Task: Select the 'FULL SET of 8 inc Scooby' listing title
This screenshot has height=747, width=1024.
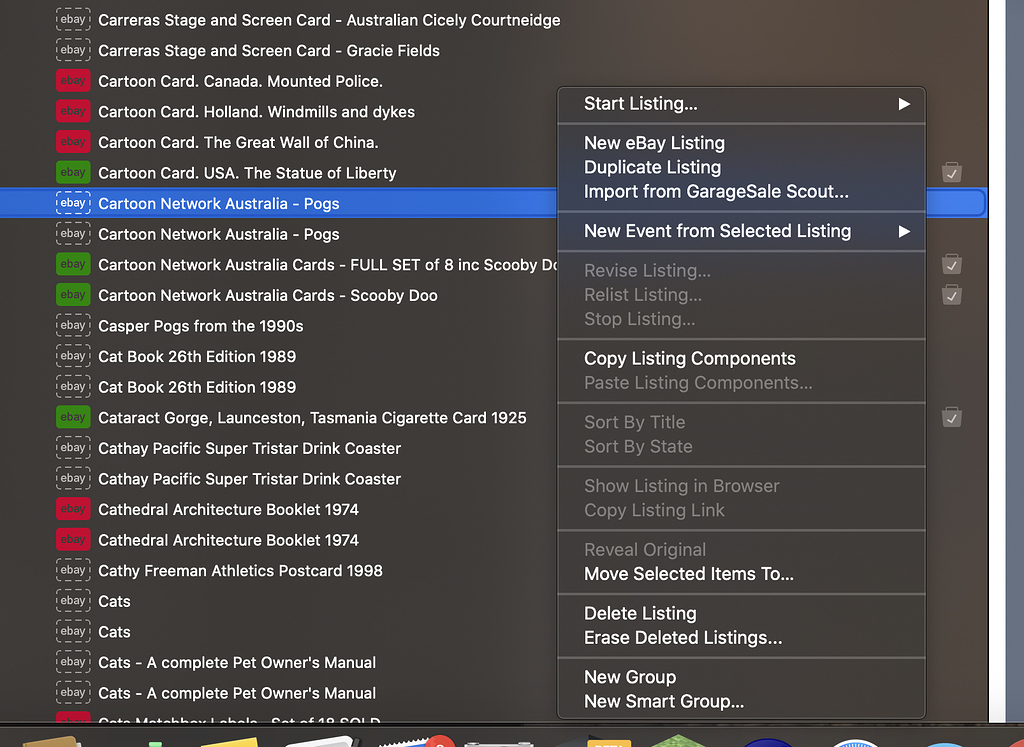Action: [x=327, y=264]
